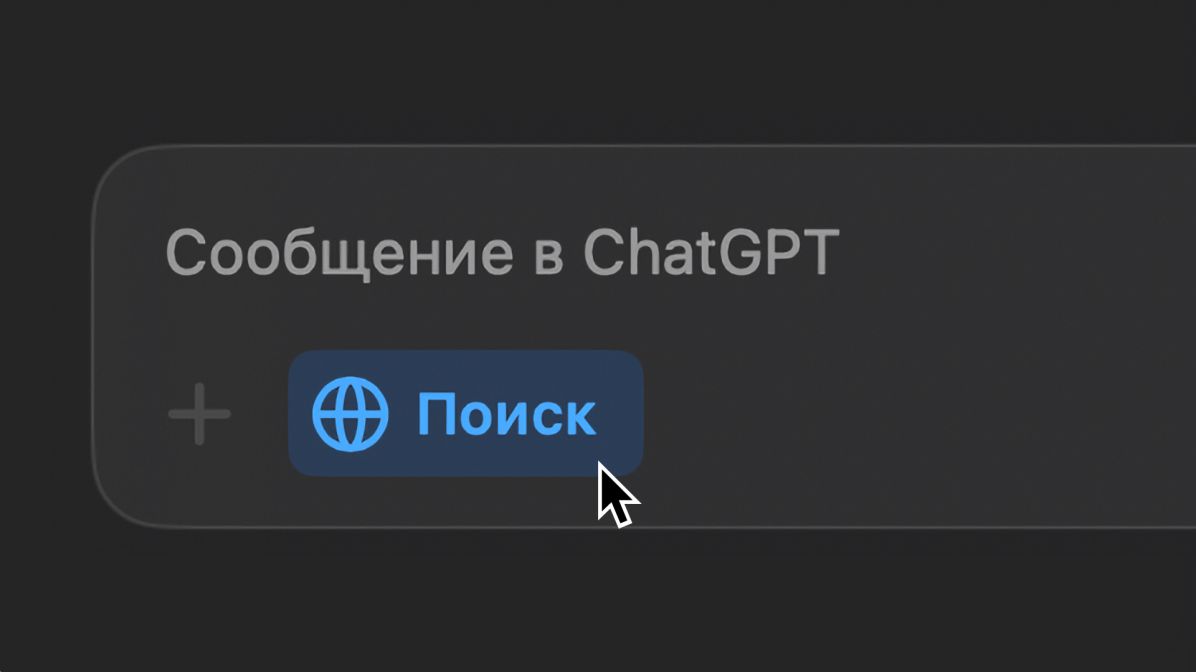Image resolution: width=1196 pixels, height=672 pixels.
Task: Toggle the Поиск web search button
Action: coord(465,413)
